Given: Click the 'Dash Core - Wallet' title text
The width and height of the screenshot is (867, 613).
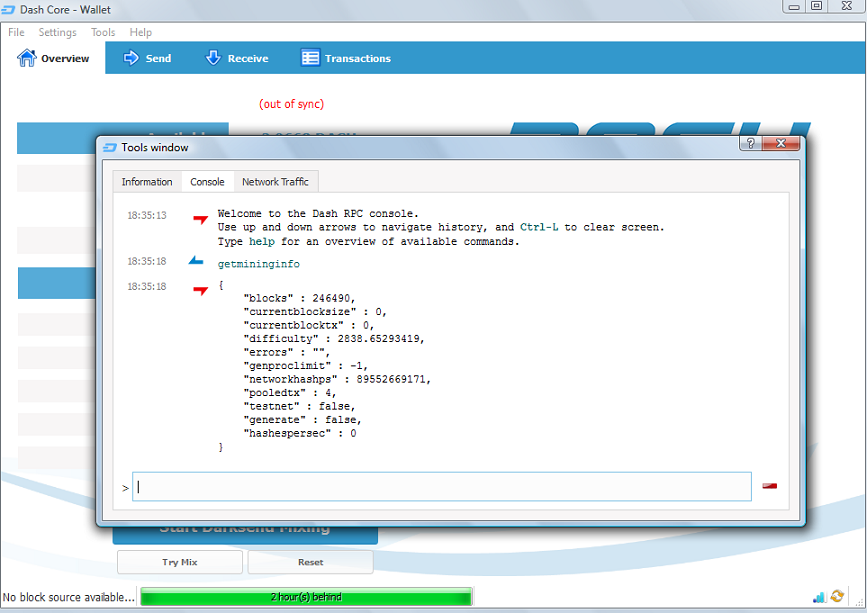Looking at the screenshot, I should pyautogui.click(x=65, y=10).
